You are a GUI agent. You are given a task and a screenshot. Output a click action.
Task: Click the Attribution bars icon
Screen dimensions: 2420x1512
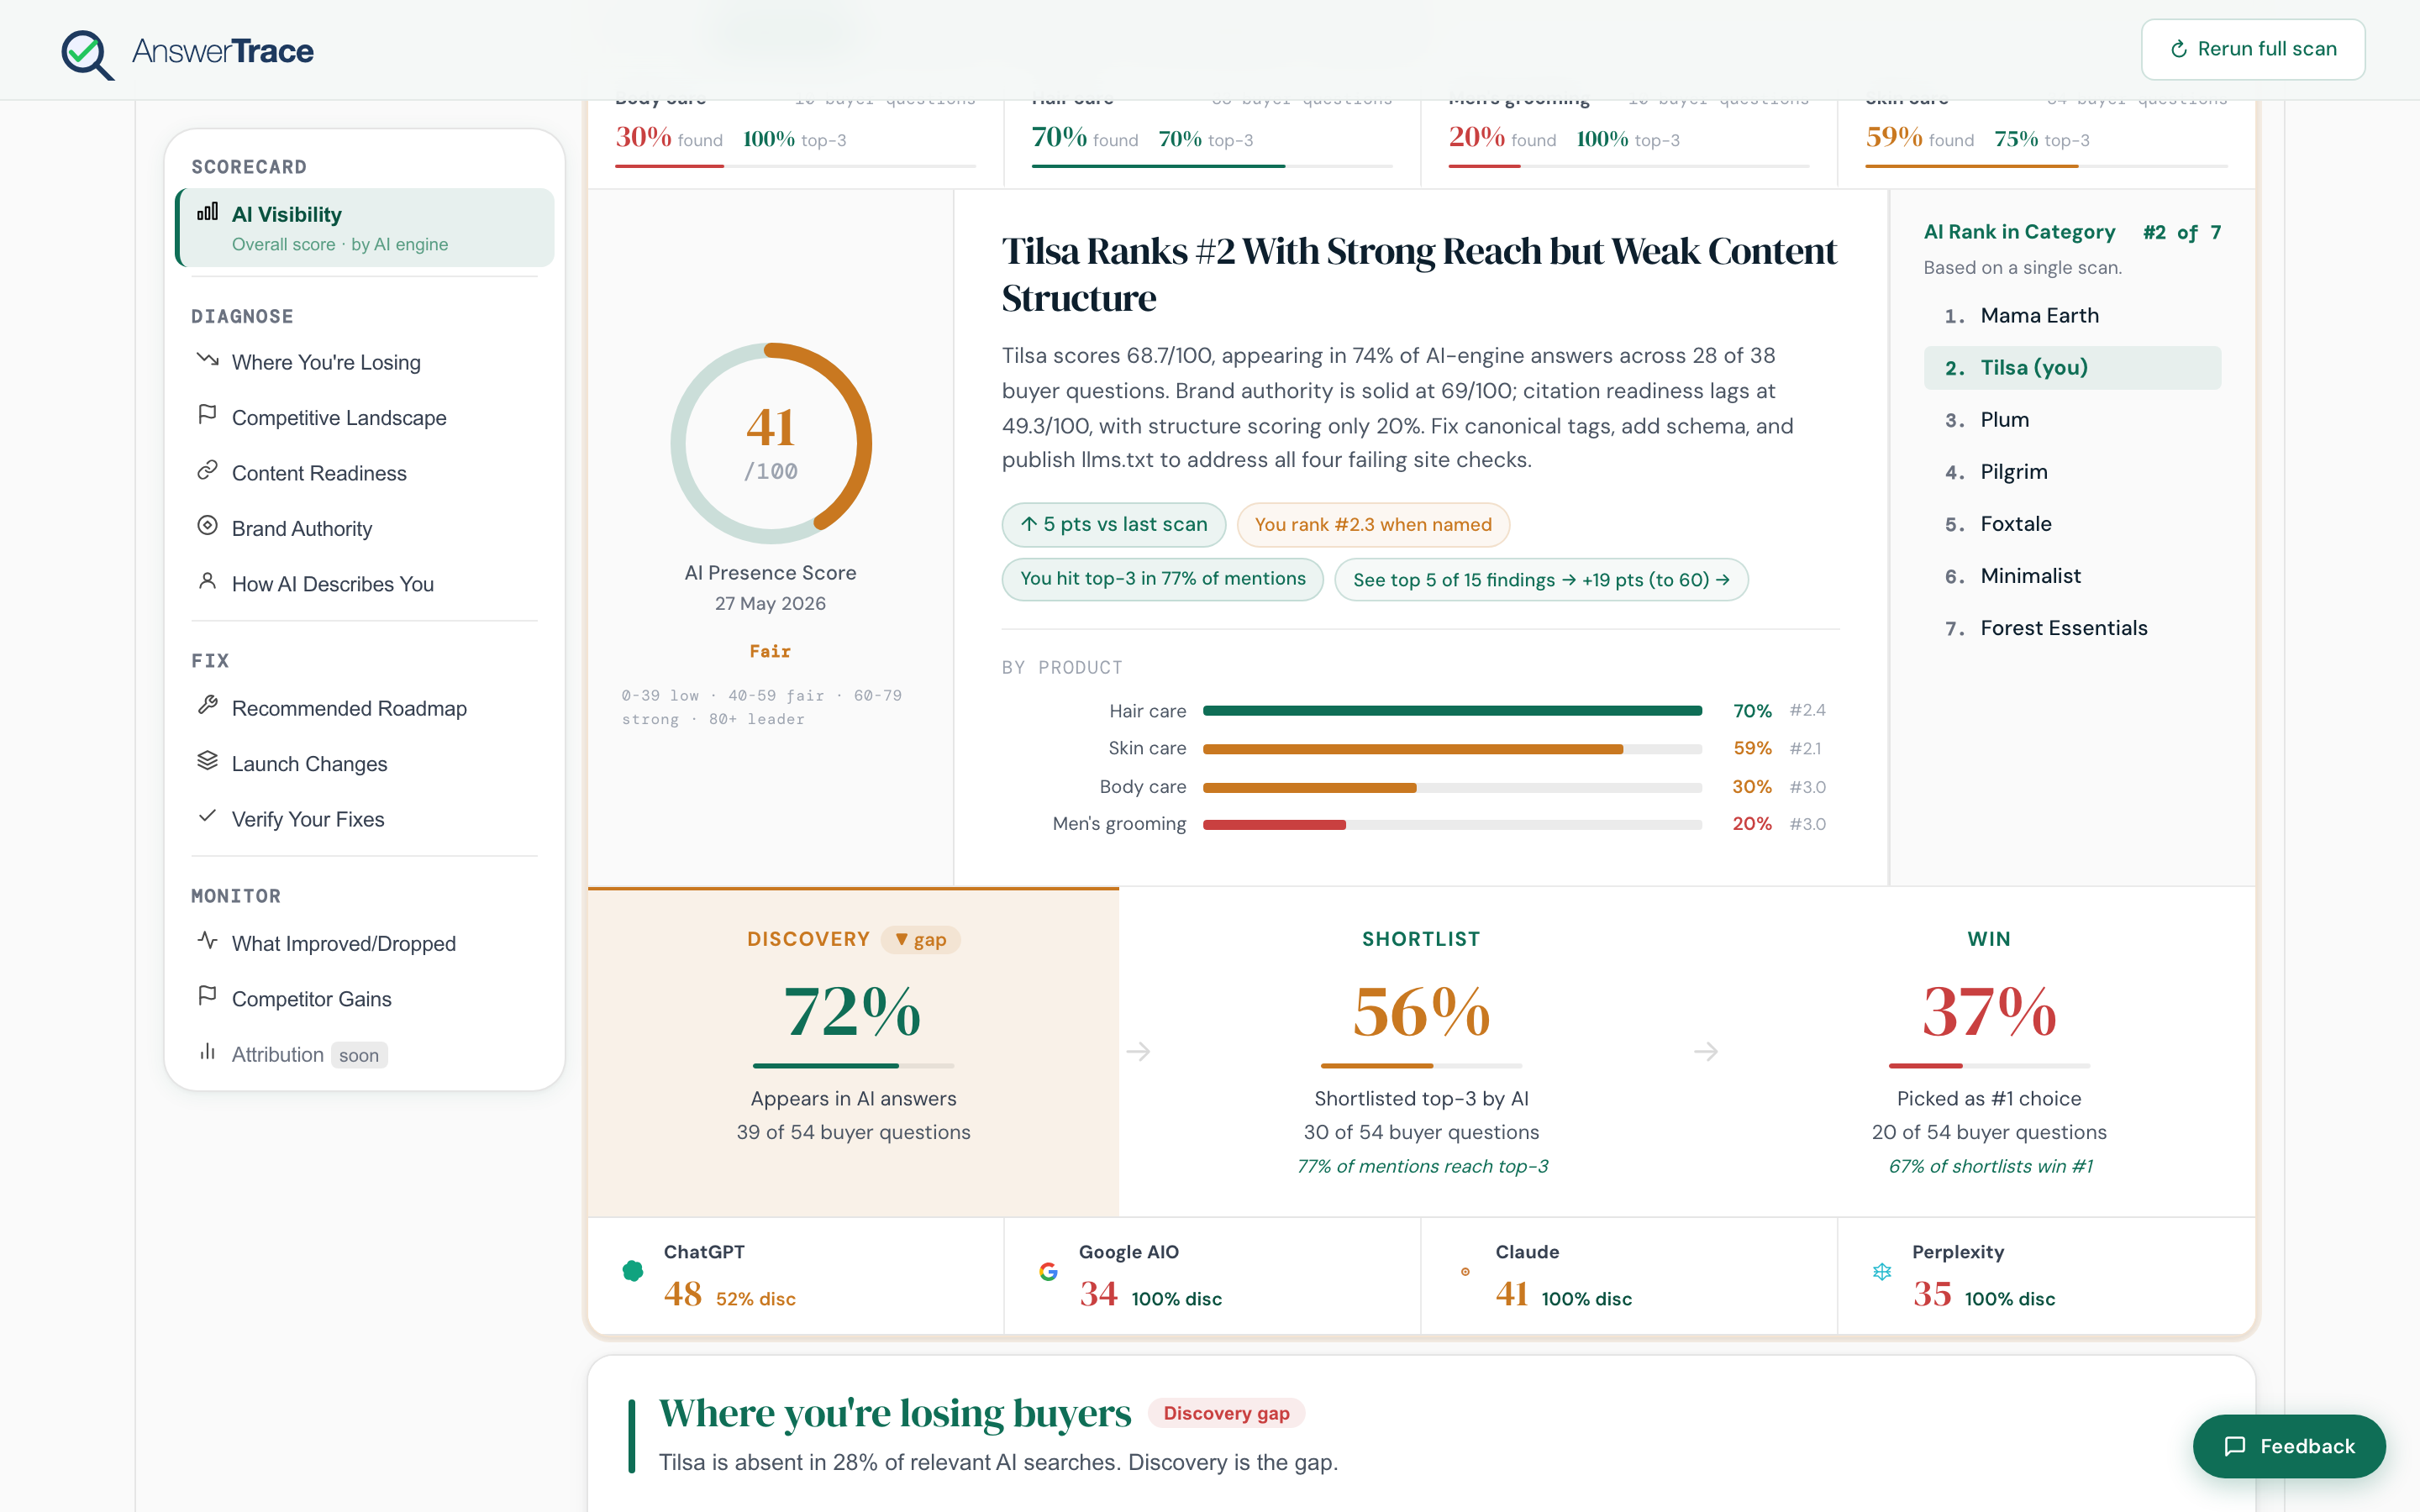click(x=207, y=1051)
